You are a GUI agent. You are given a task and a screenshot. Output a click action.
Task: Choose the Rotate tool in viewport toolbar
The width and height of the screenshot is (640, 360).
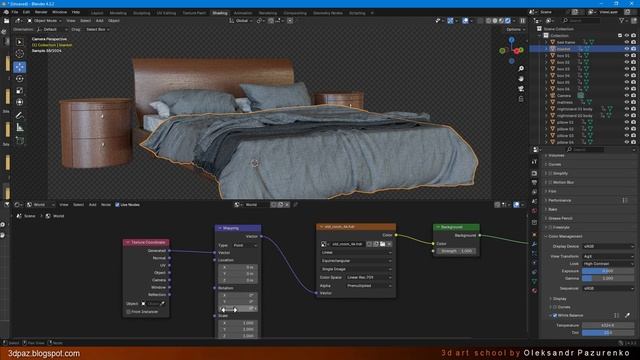(x=20, y=79)
